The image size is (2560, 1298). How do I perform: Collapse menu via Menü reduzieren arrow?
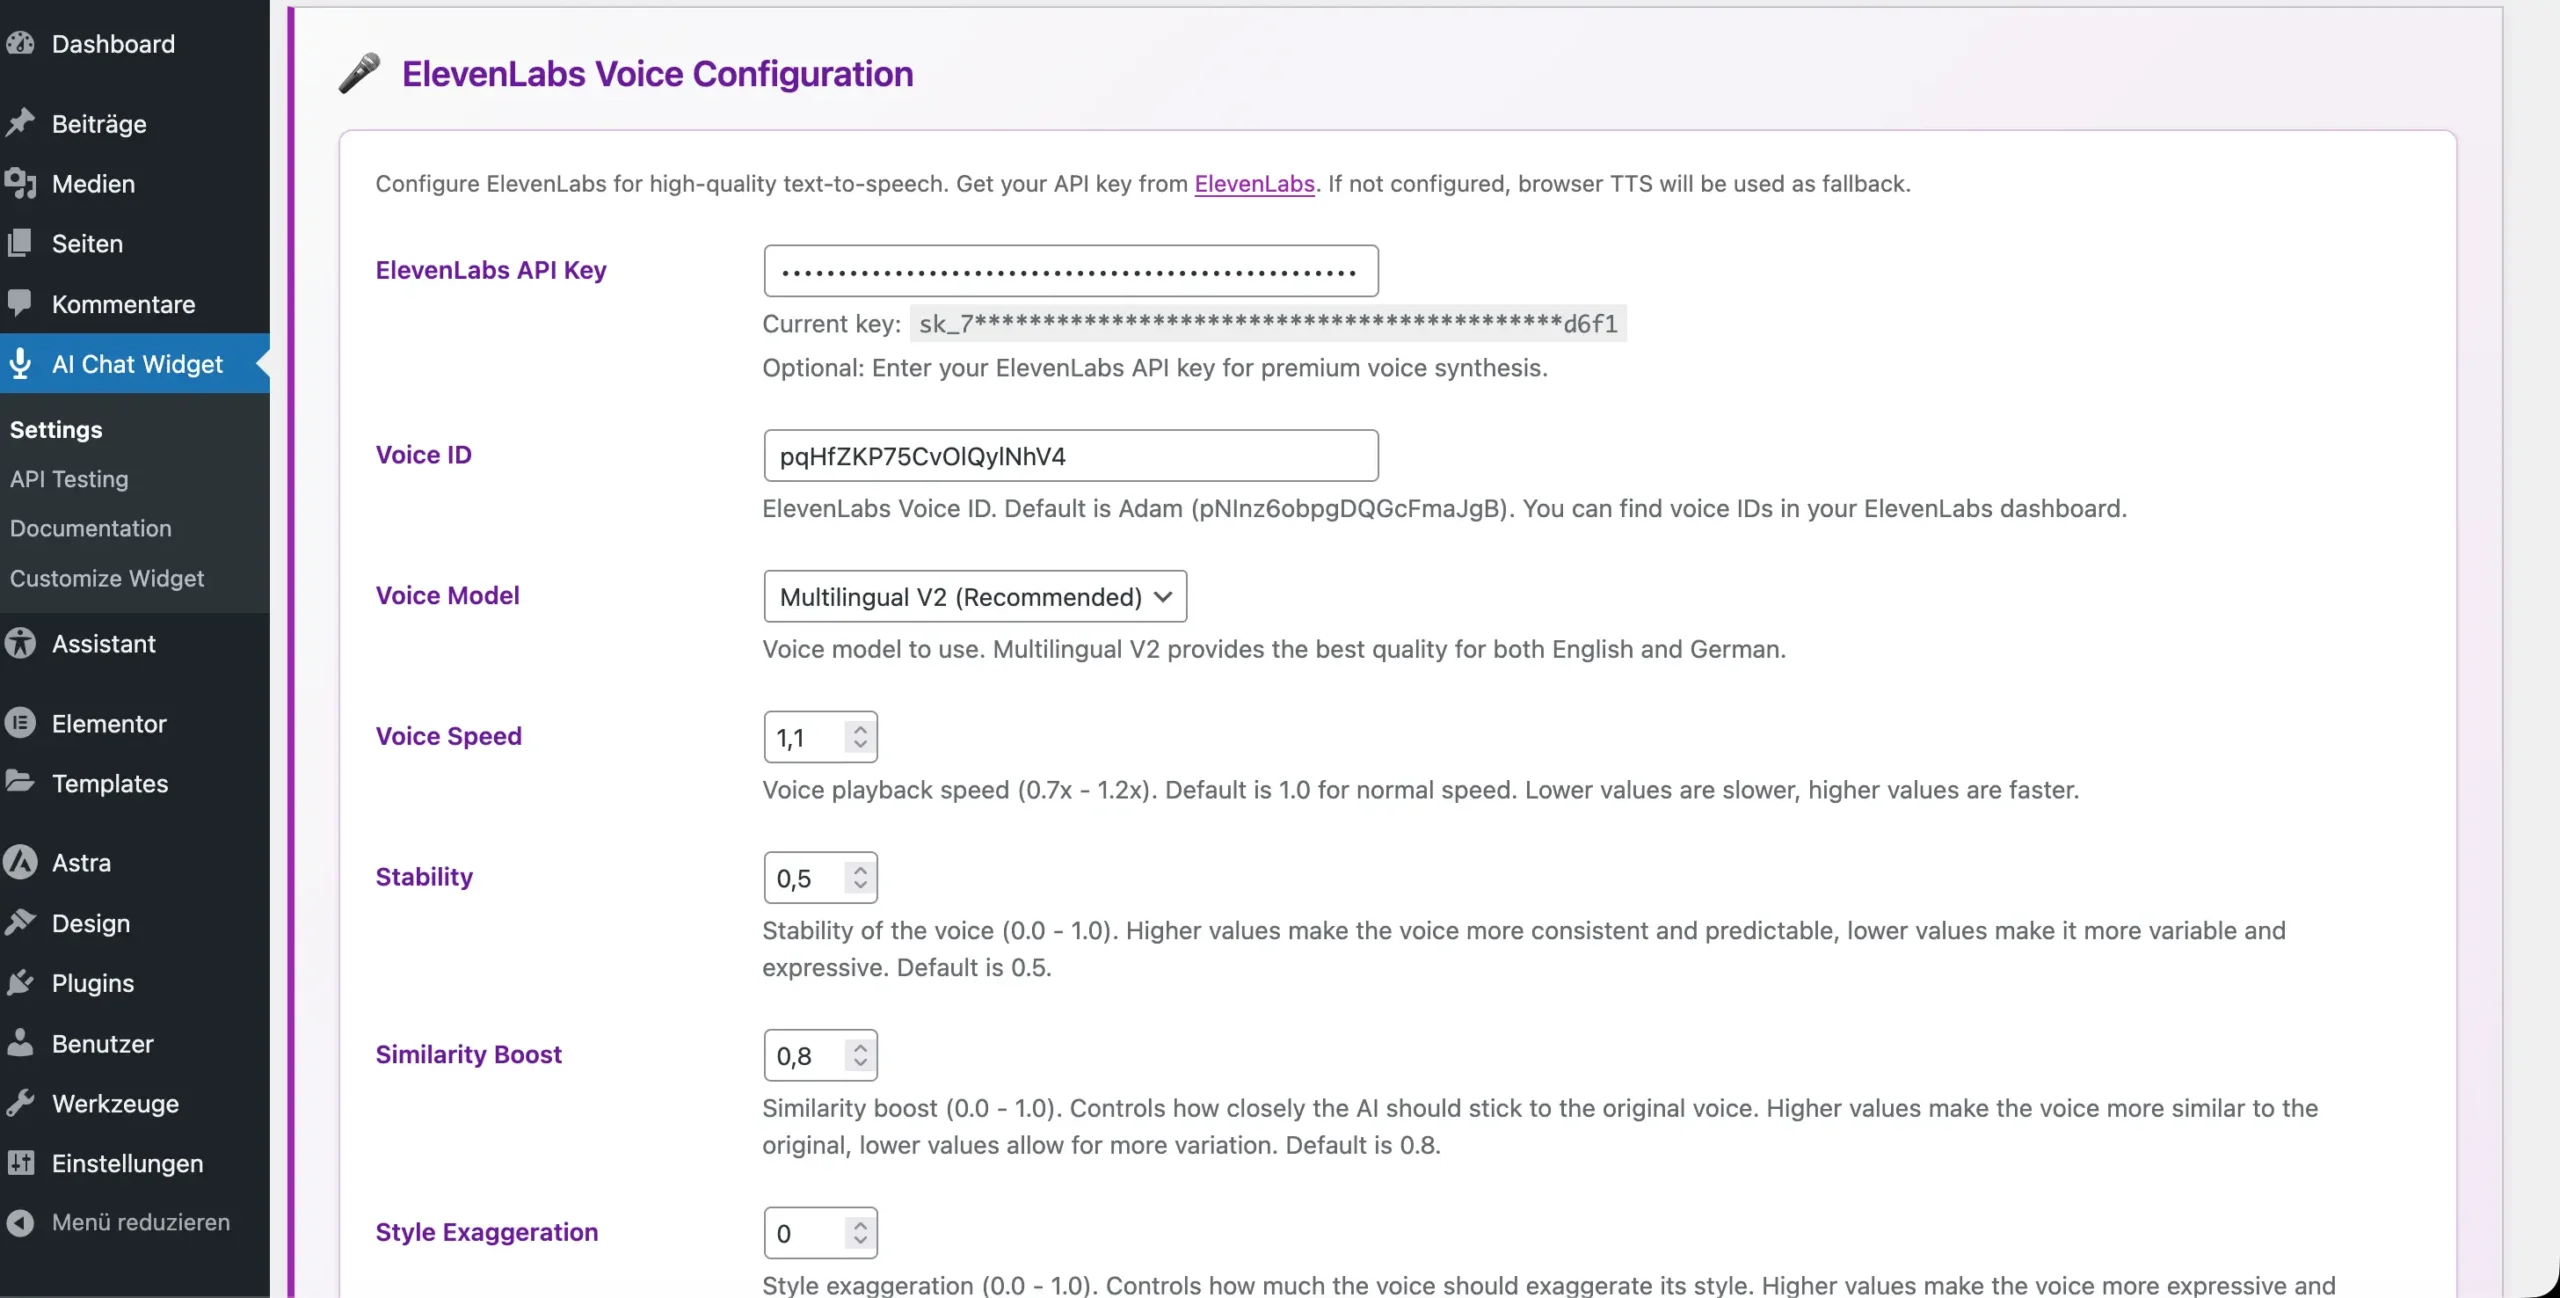pos(20,1222)
